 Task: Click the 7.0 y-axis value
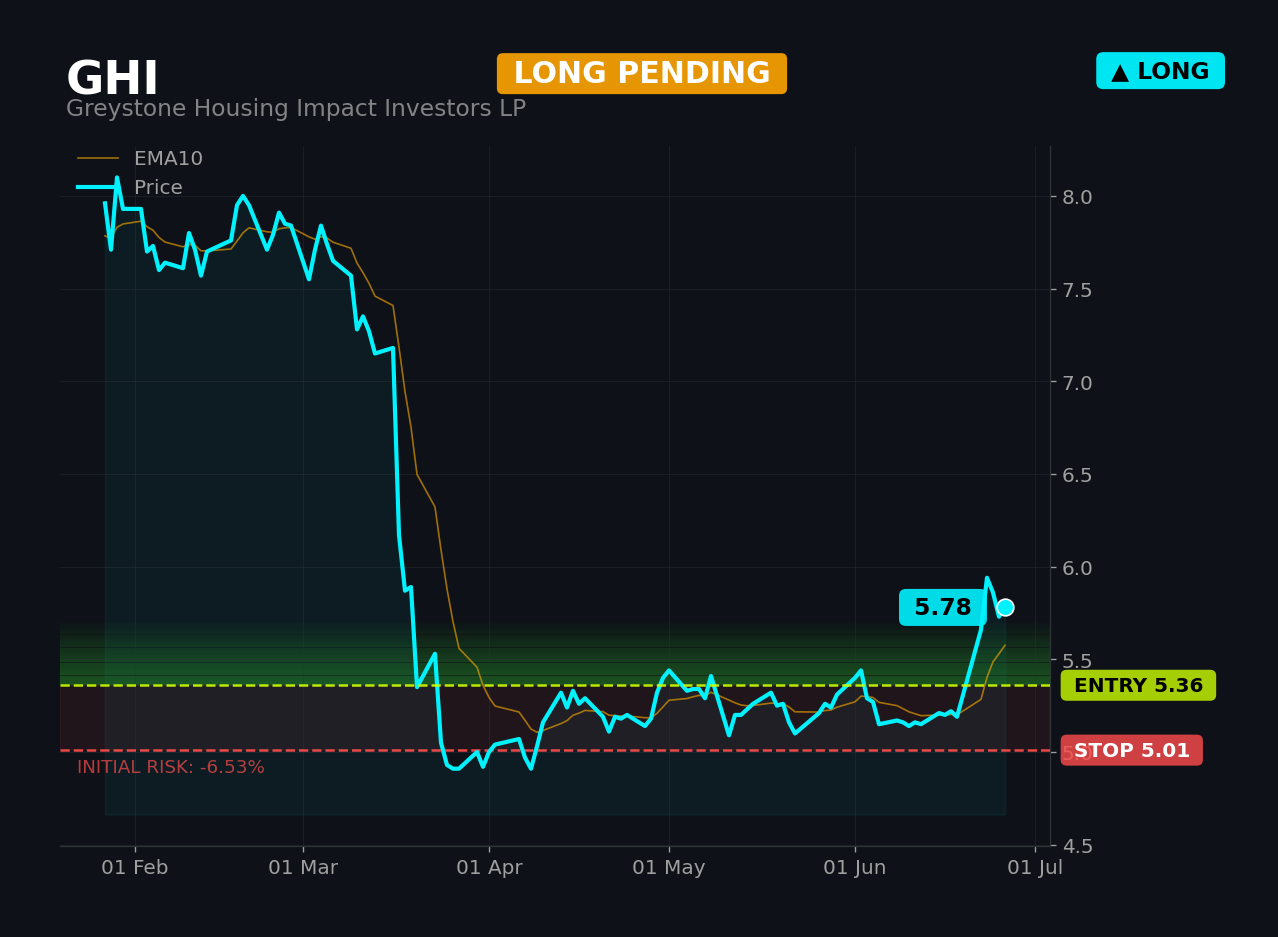coord(1077,382)
